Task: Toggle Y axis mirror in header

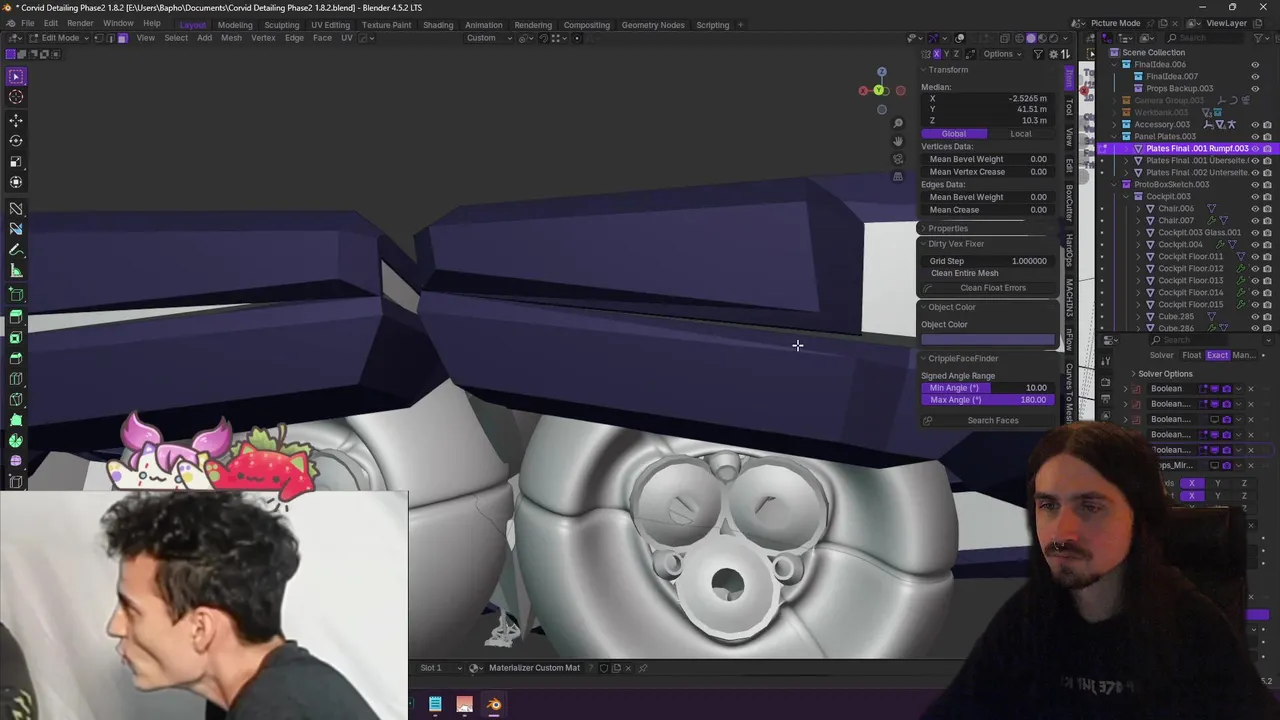Action: click(x=946, y=54)
